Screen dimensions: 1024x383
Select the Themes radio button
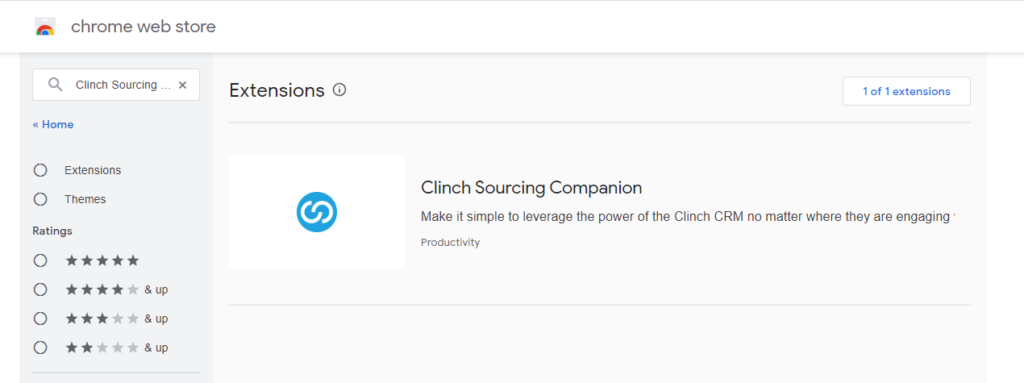pyautogui.click(x=40, y=199)
